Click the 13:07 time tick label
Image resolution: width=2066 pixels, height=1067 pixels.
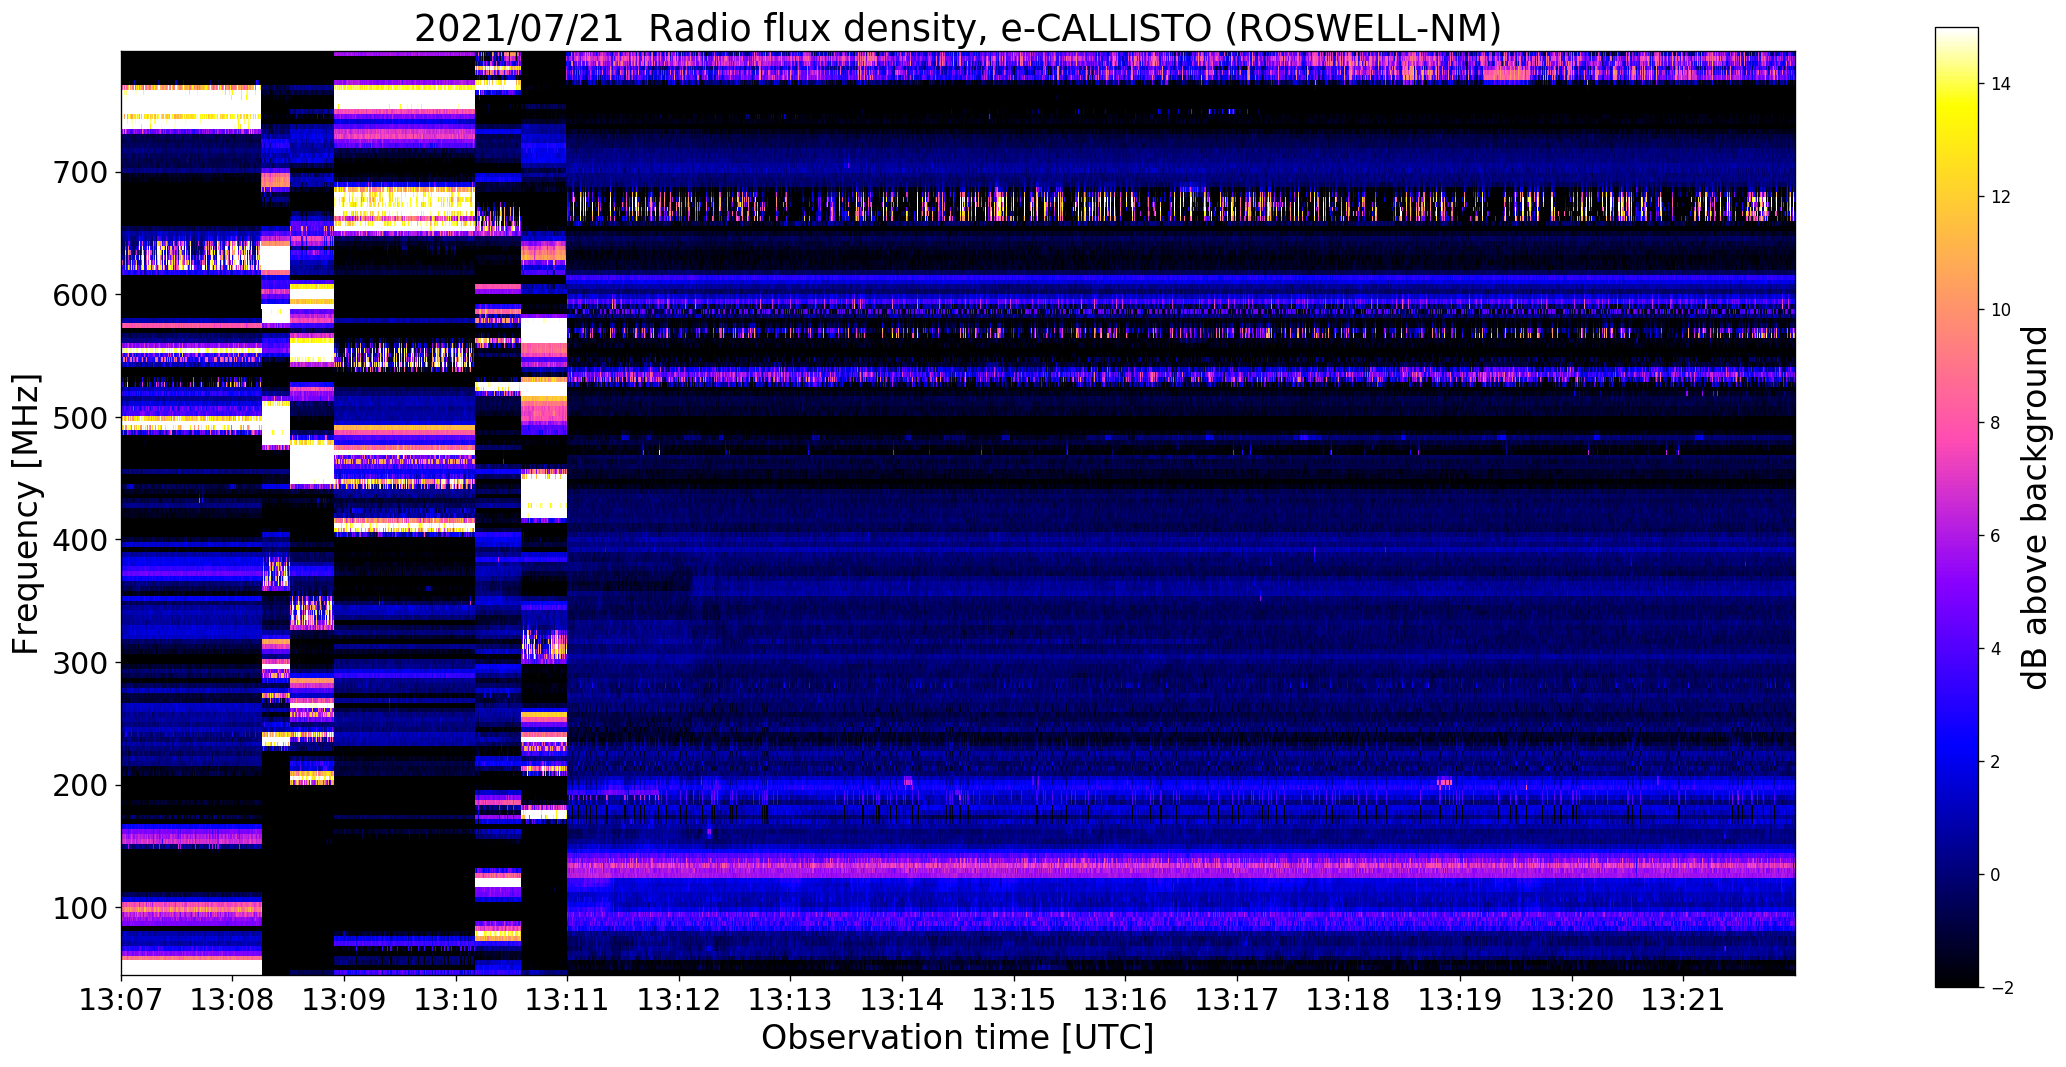(x=121, y=1000)
